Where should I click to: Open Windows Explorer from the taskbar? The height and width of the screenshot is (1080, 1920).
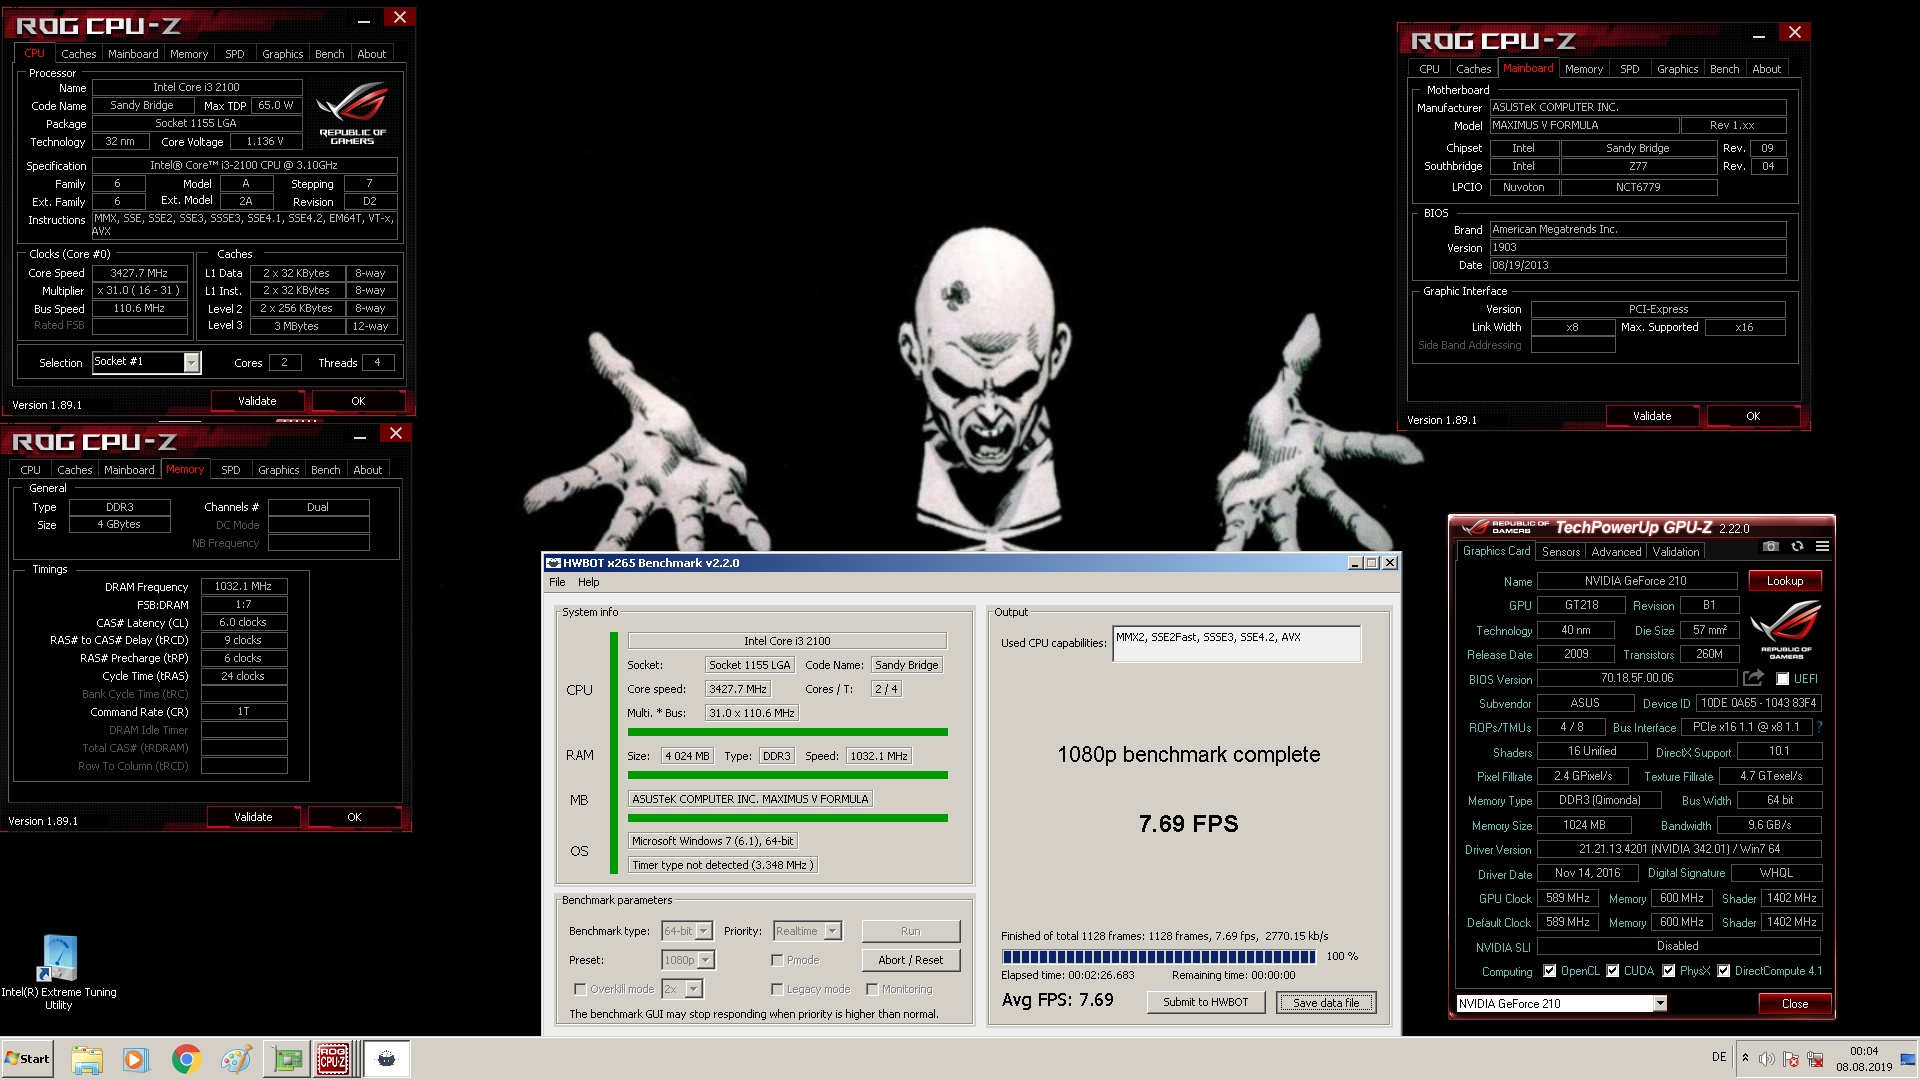[x=87, y=1059]
